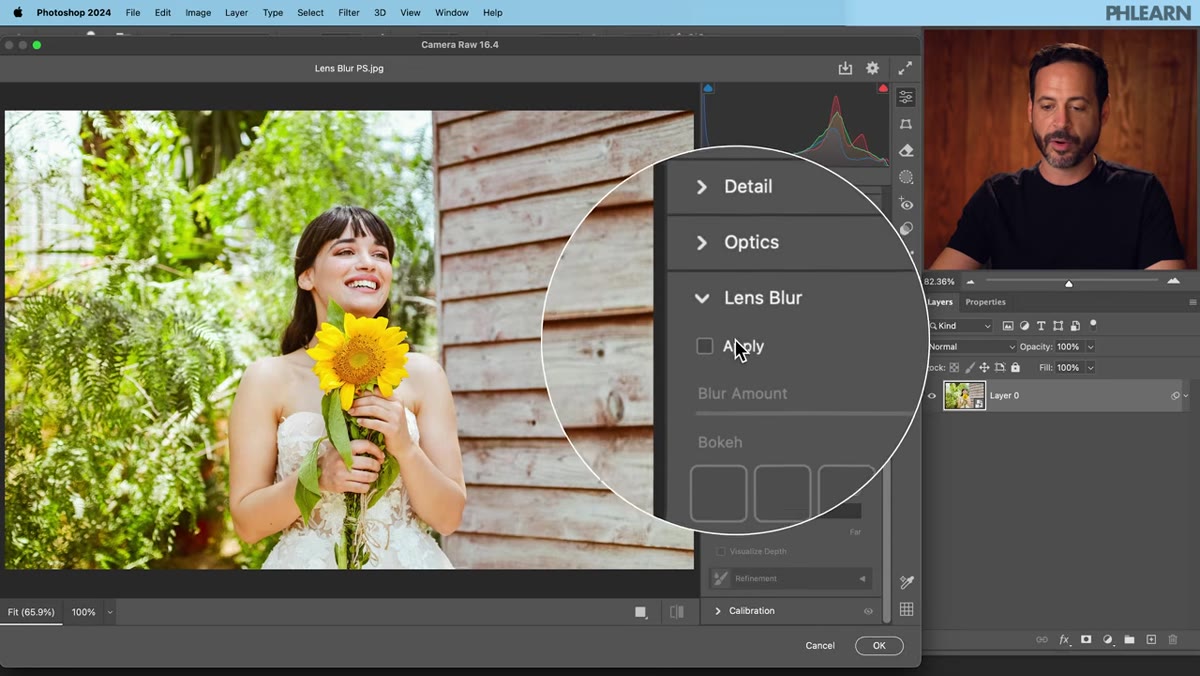This screenshot has width=1200, height=676.
Task: Toggle lock transparent pixels
Action: pos(954,368)
